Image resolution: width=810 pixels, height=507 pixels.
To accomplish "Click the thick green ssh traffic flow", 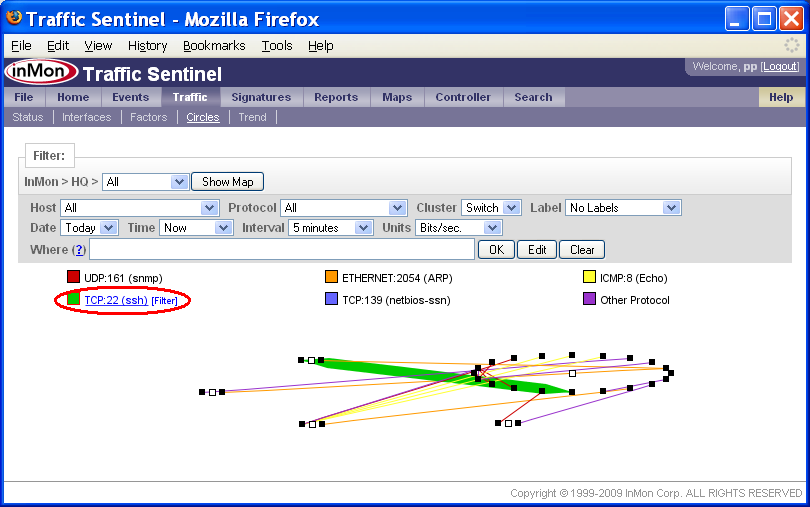I will click(413, 373).
